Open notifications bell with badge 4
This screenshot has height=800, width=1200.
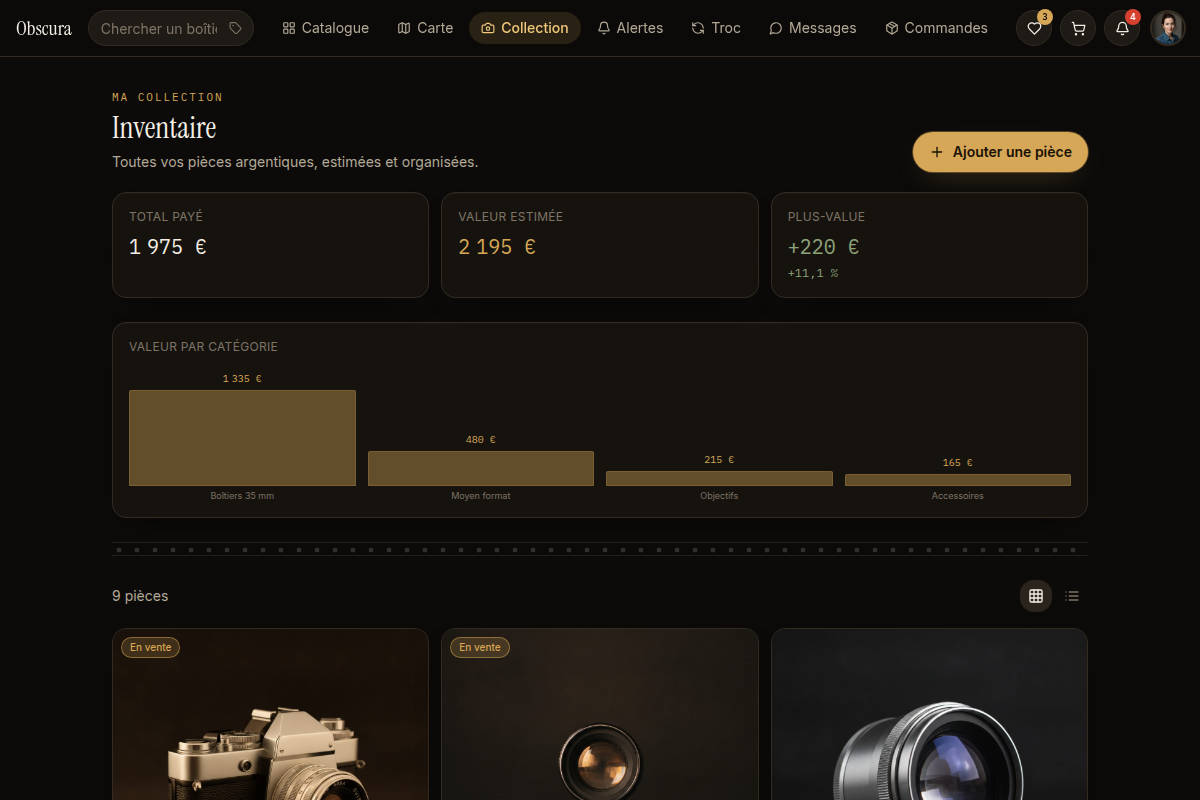(1122, 28)
